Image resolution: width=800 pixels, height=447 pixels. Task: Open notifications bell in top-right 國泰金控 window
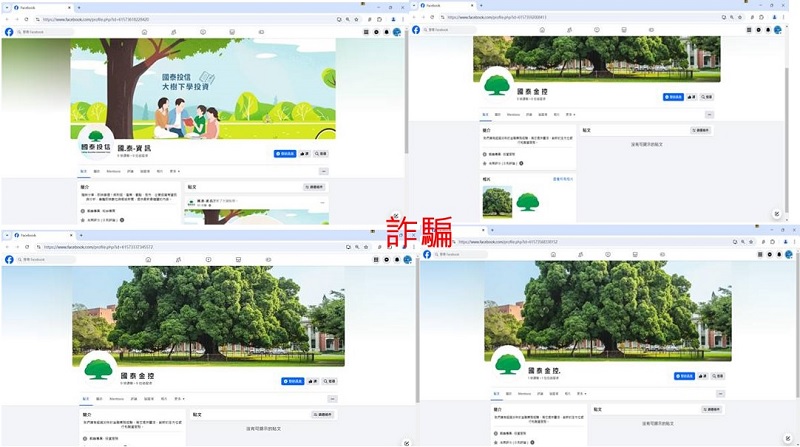tap(768, 30)
